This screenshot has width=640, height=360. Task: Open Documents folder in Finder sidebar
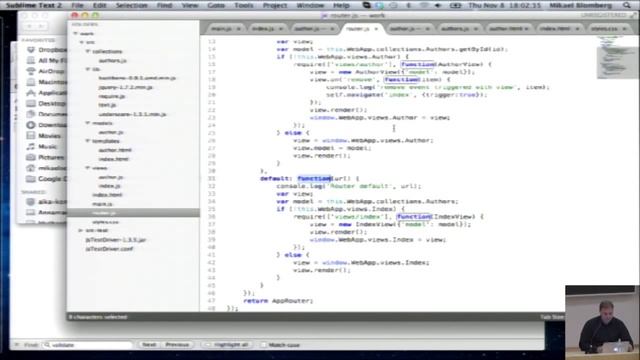coord(47,114)
